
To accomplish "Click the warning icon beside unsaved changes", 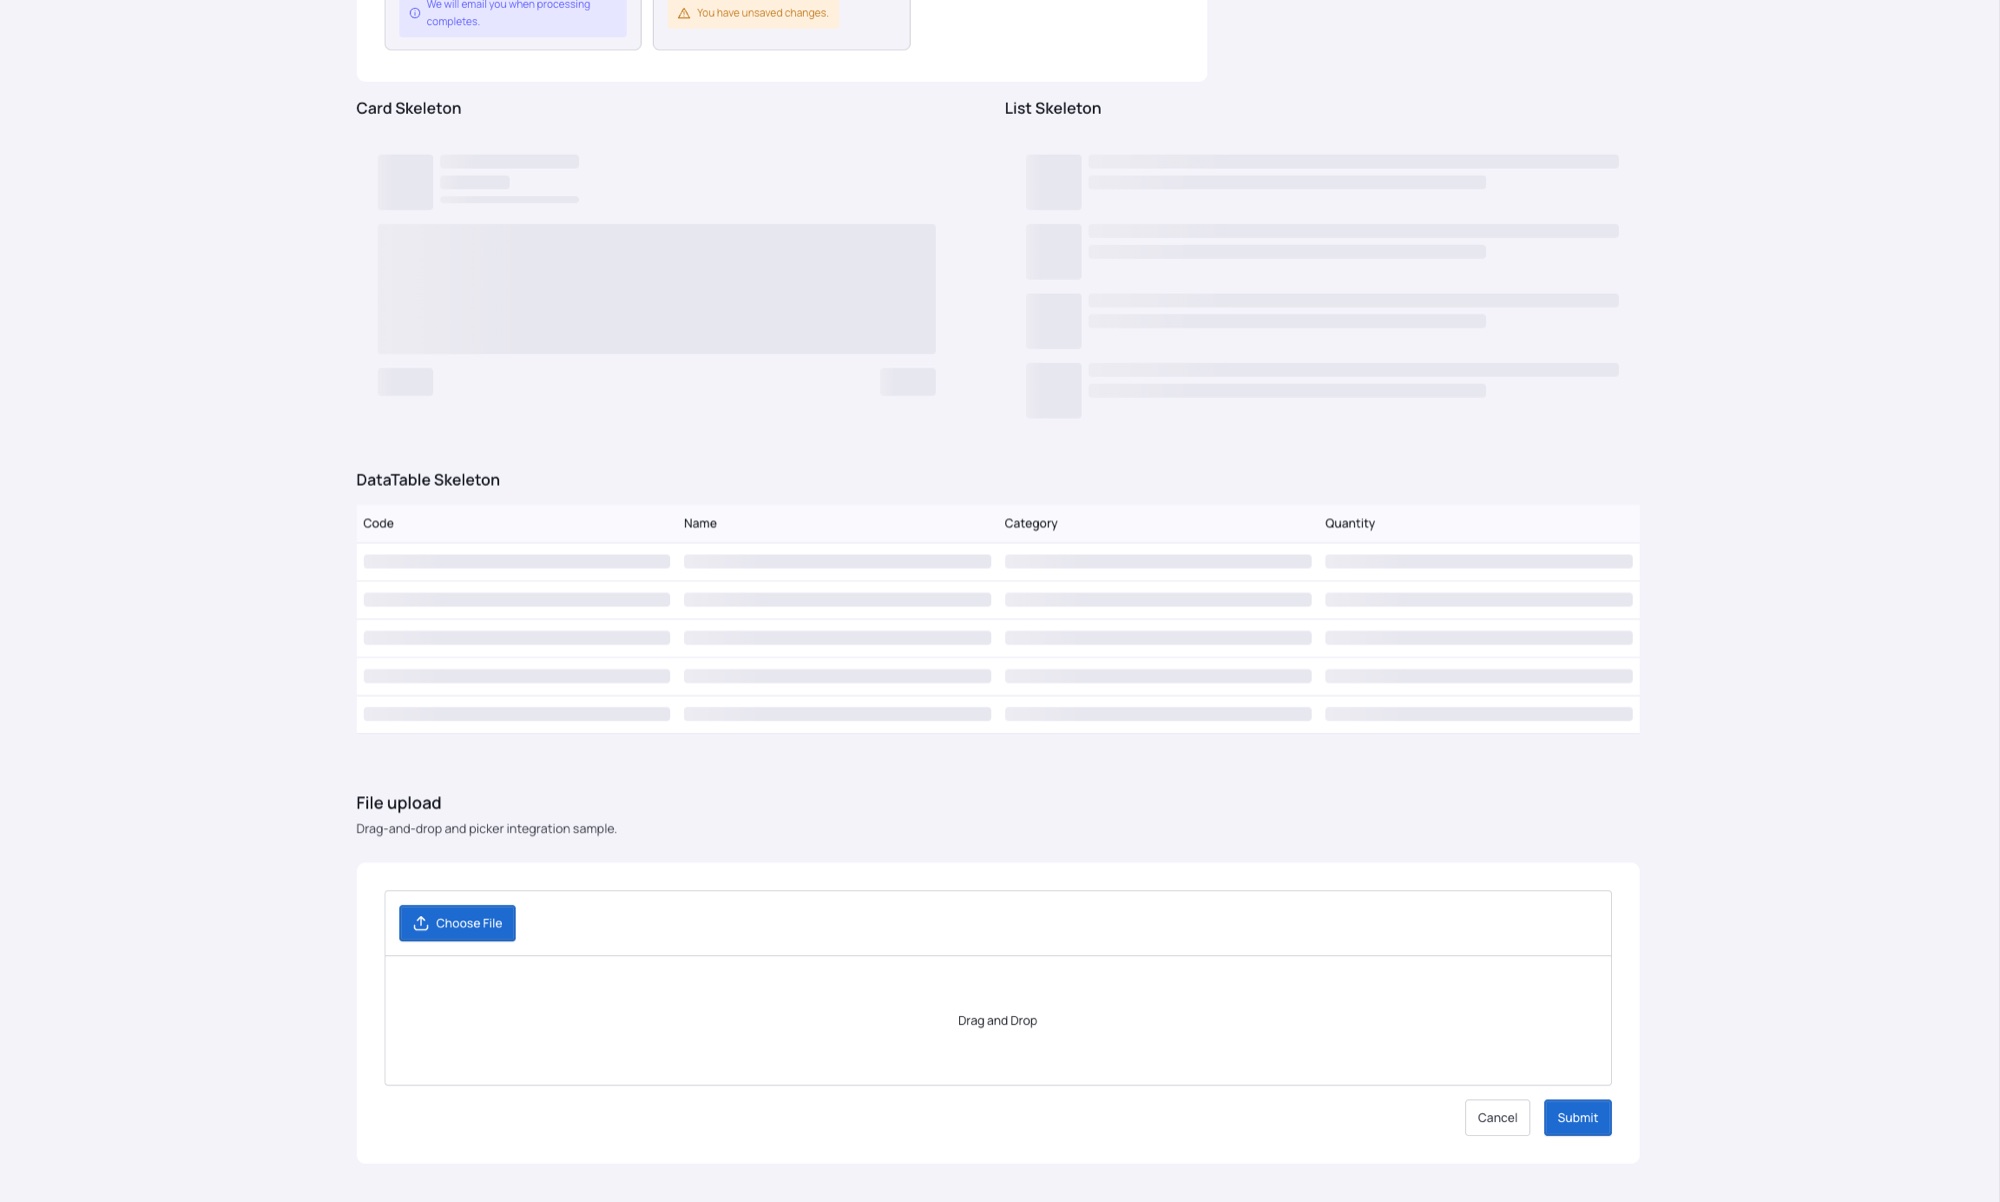I will [684, 13].
